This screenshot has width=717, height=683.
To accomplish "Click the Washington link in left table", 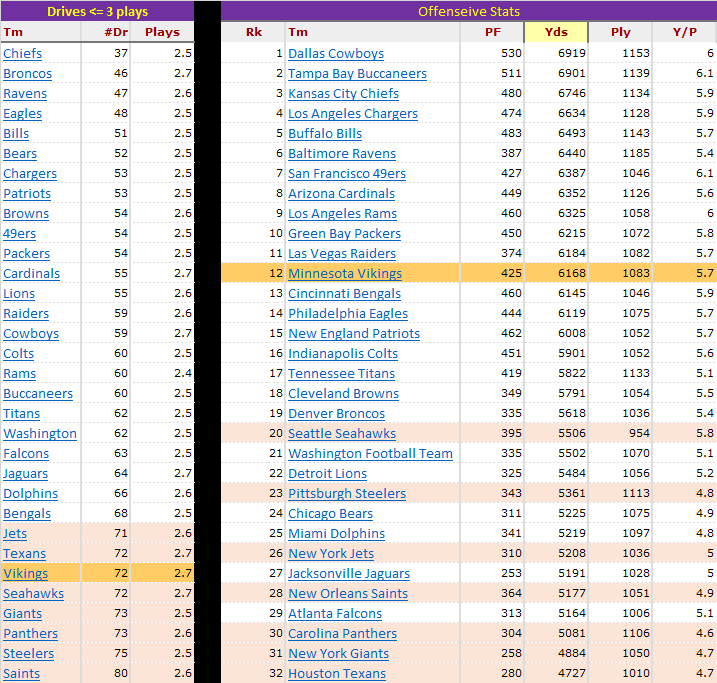I will 40,434.
